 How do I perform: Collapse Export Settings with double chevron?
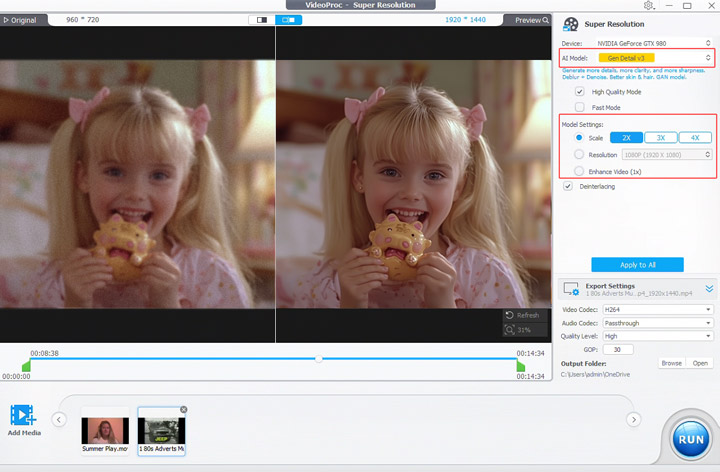tap(709, 289)
